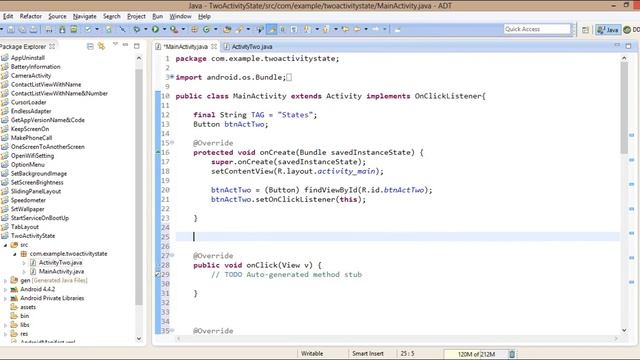Create a new Java package from toolbar
640x360 pixels.
194,29
